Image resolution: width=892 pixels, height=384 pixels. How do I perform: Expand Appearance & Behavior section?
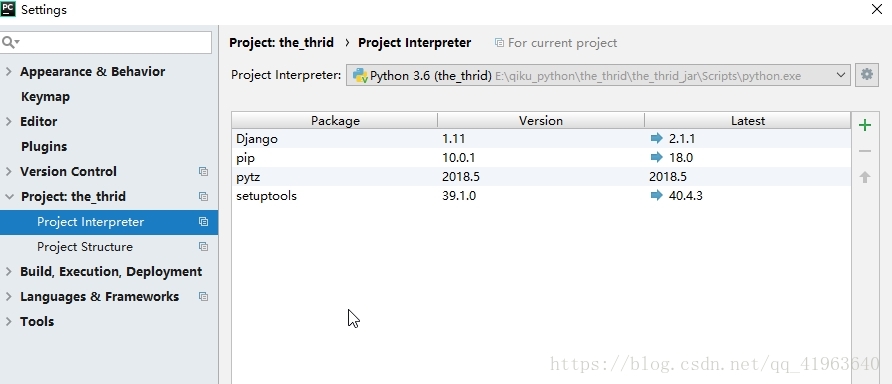[9, 72]
